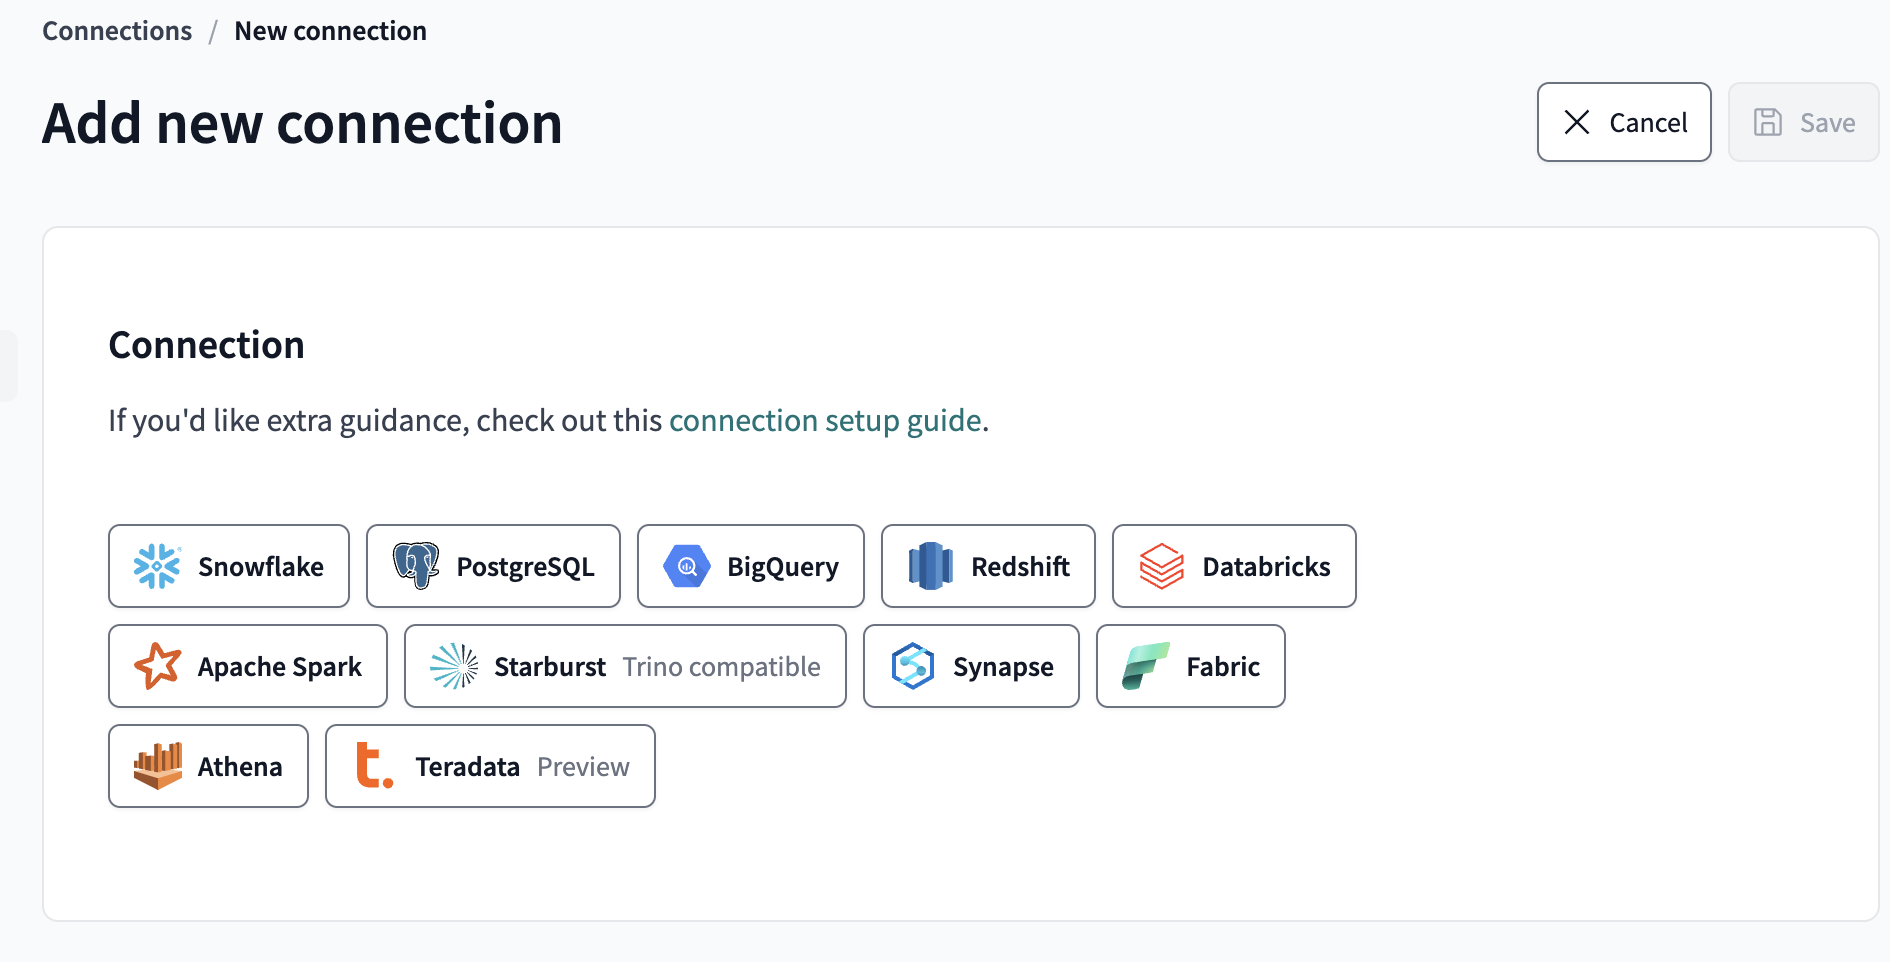The image size is (1890, 962).
Task: Select the Athena connection icon
Action: [158, 766]
